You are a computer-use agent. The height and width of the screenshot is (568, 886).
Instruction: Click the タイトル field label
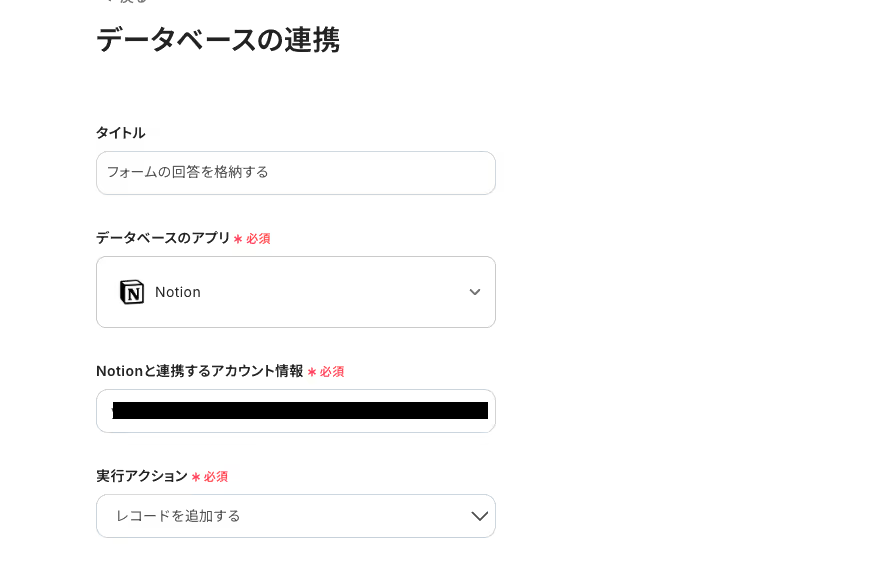point(120,133)
